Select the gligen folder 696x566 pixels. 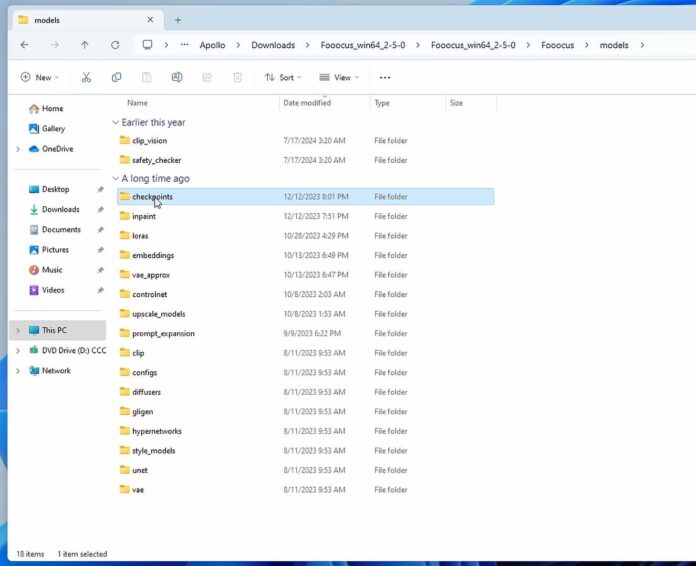(x=305, y=412)
